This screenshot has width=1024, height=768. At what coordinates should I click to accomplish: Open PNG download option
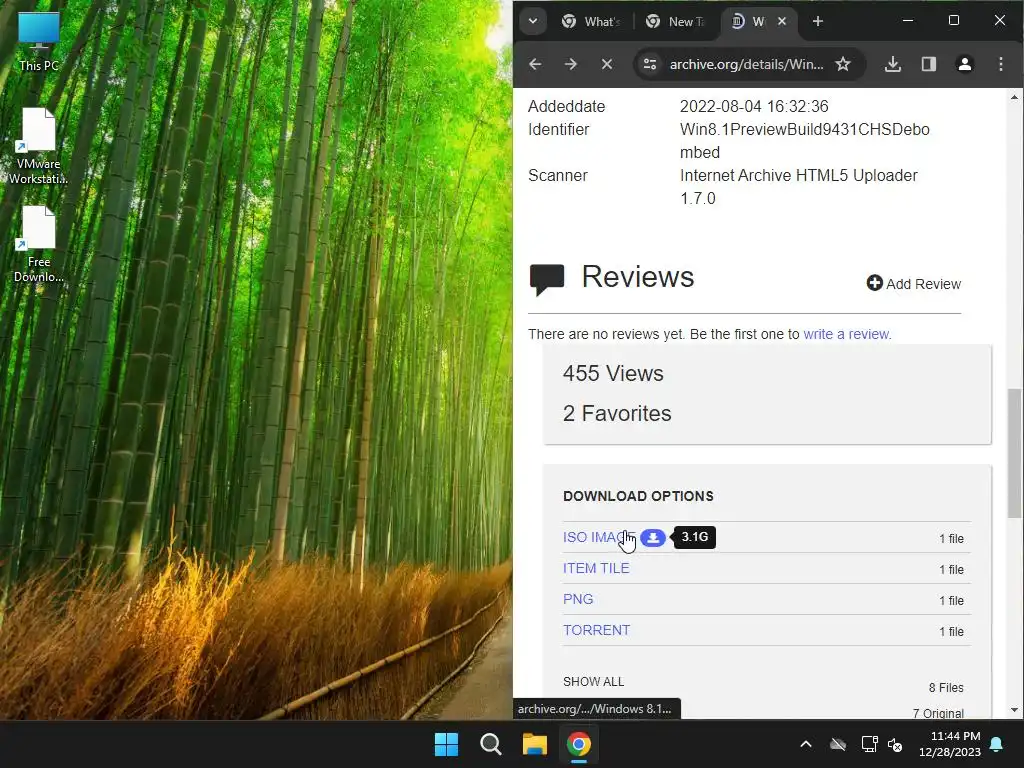[578, 599]
